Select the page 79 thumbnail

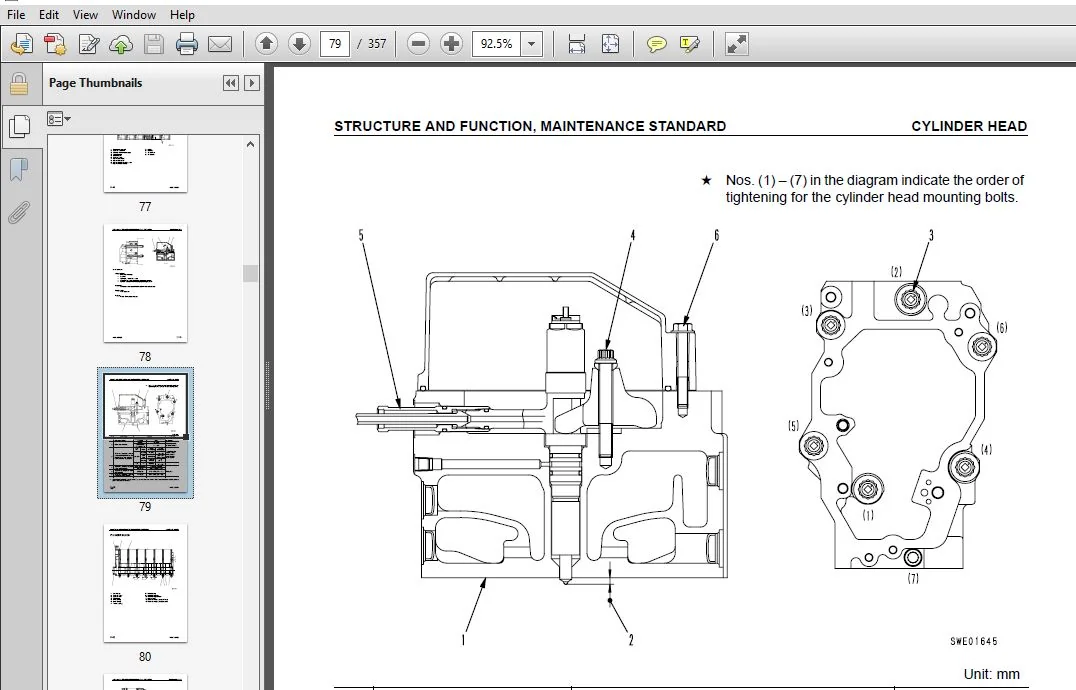tap(145, 433)
